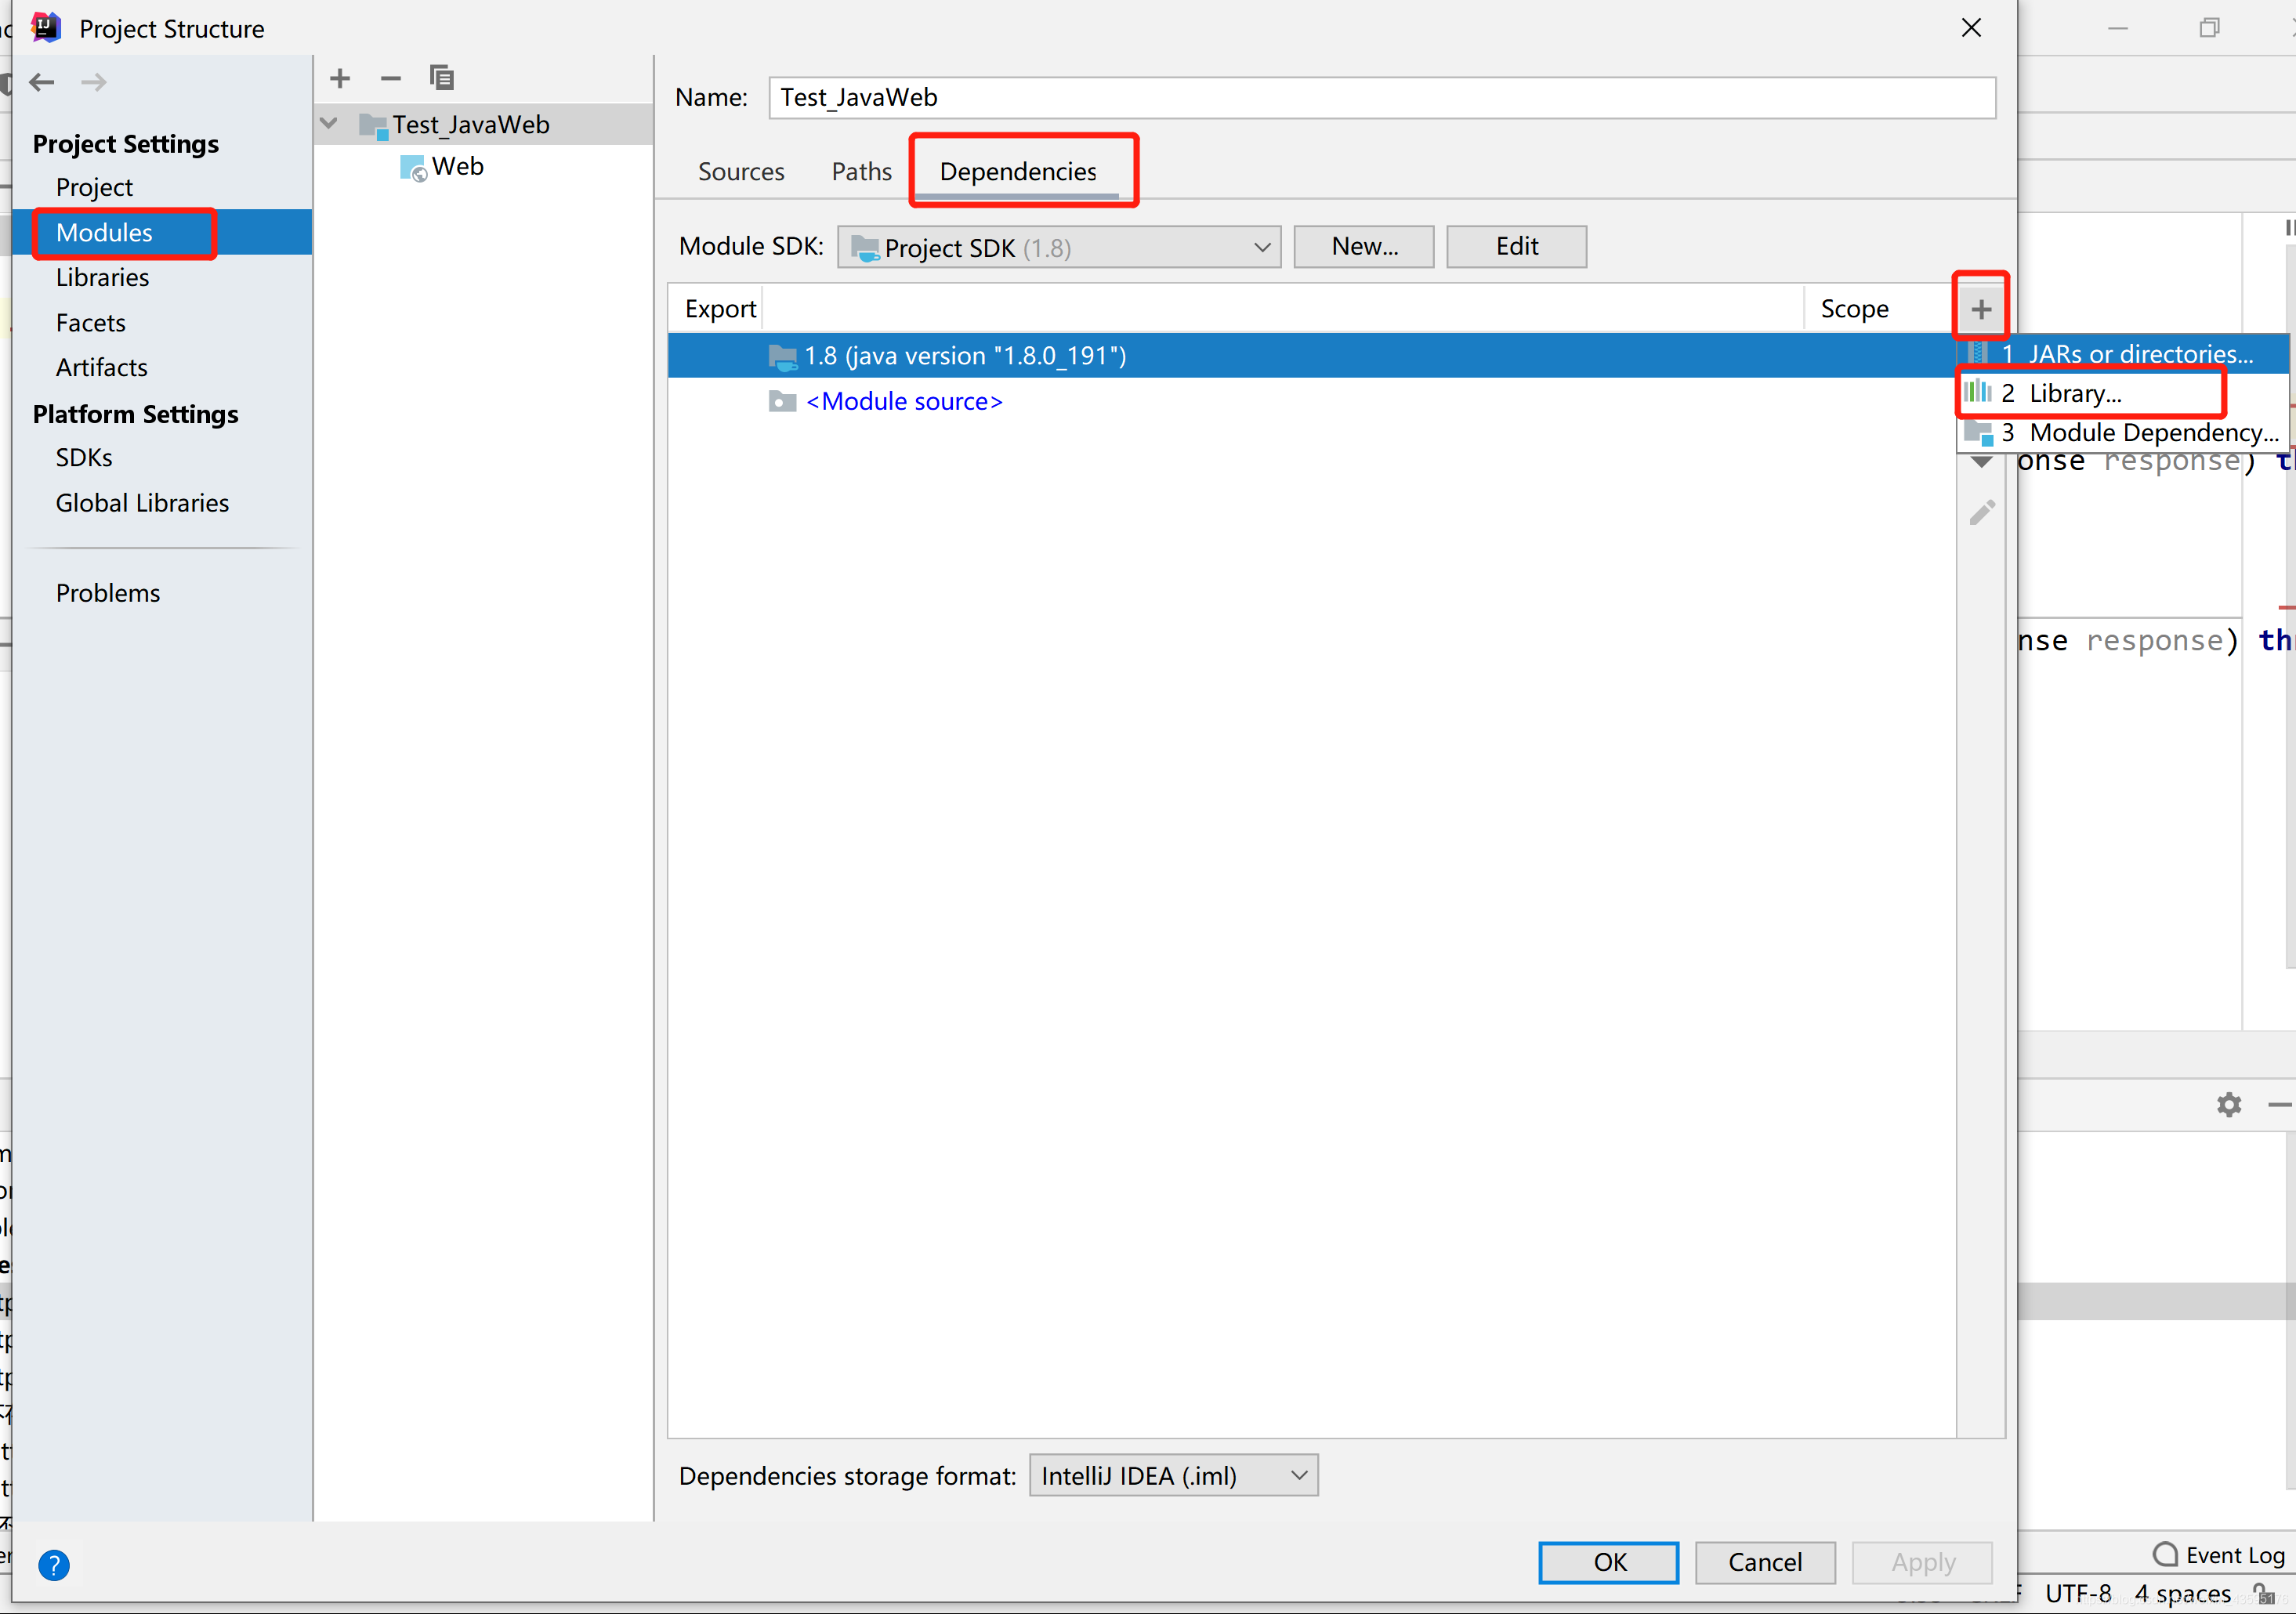Click the Edit SDK button
Viewport: 2296px width, 1614px height.
click(x=1516, y=246)
